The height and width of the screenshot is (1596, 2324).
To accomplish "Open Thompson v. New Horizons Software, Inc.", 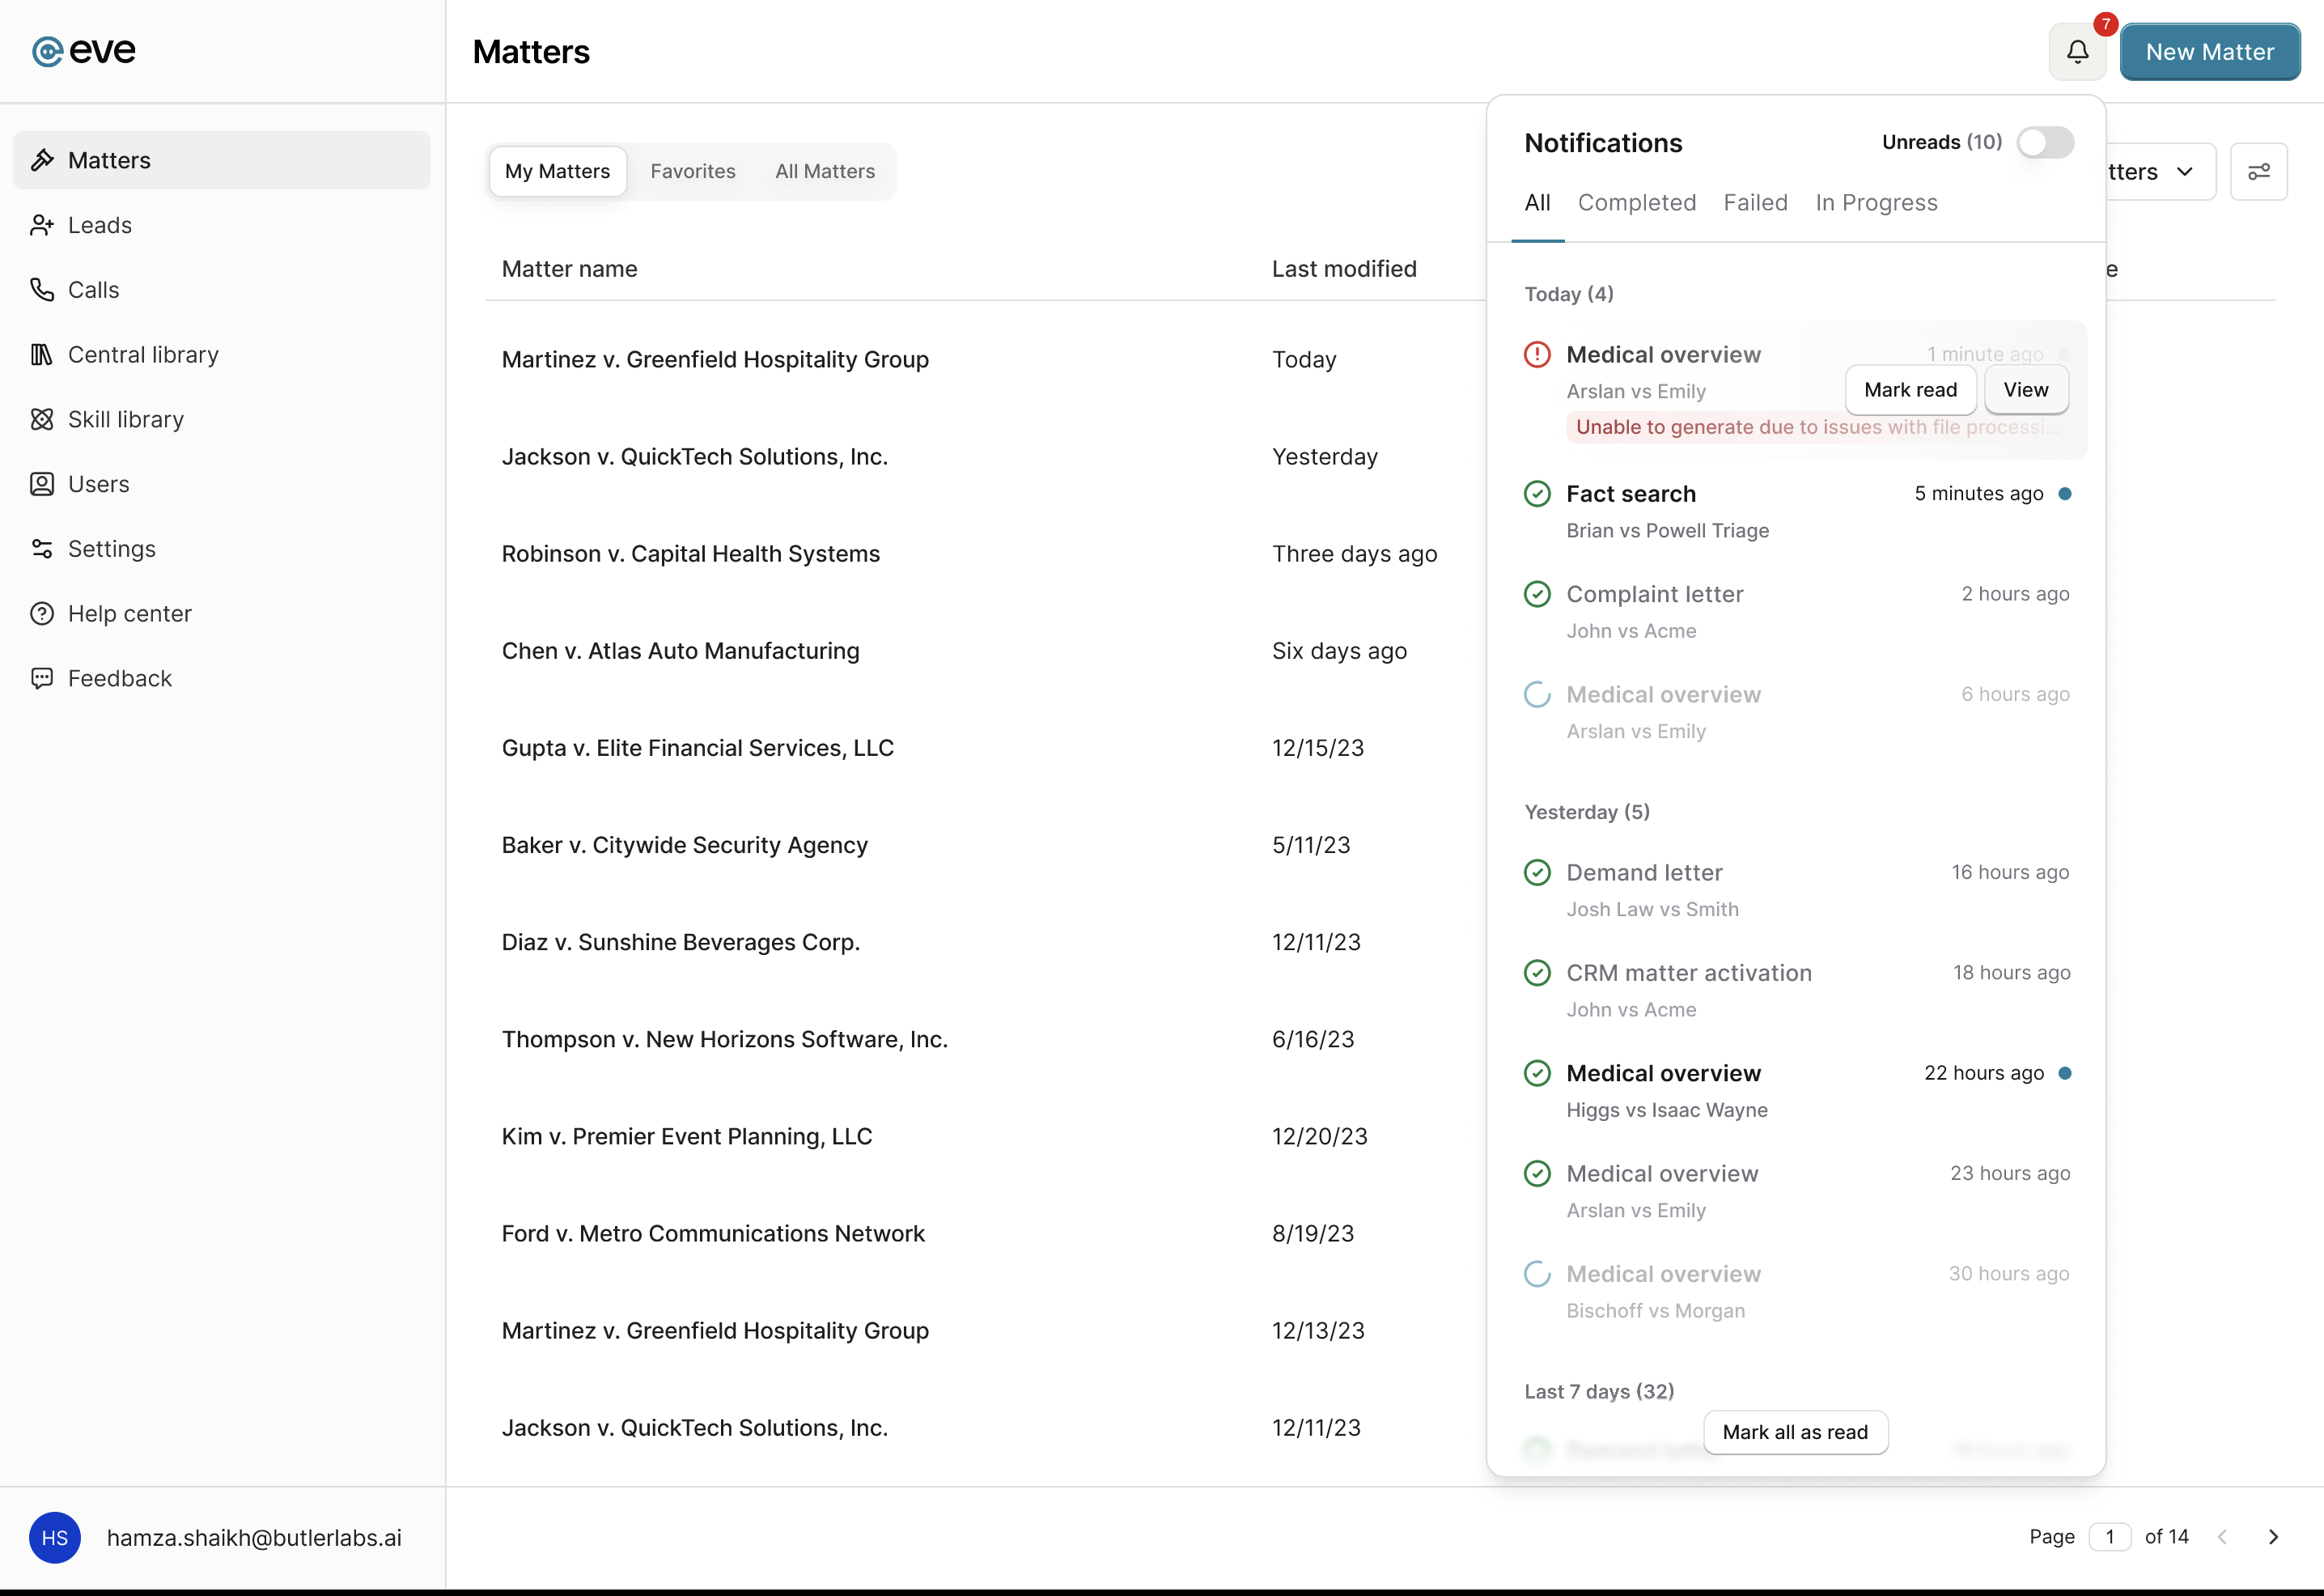I will tap(724, 1039).
